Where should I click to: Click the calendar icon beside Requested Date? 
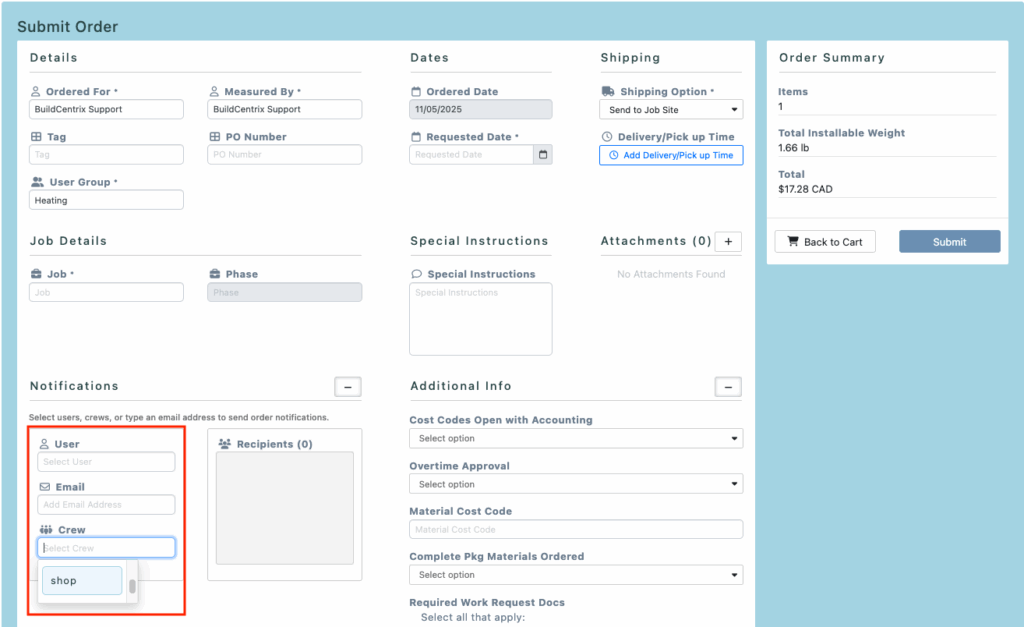pyautogui.click(x=543, y=155)
